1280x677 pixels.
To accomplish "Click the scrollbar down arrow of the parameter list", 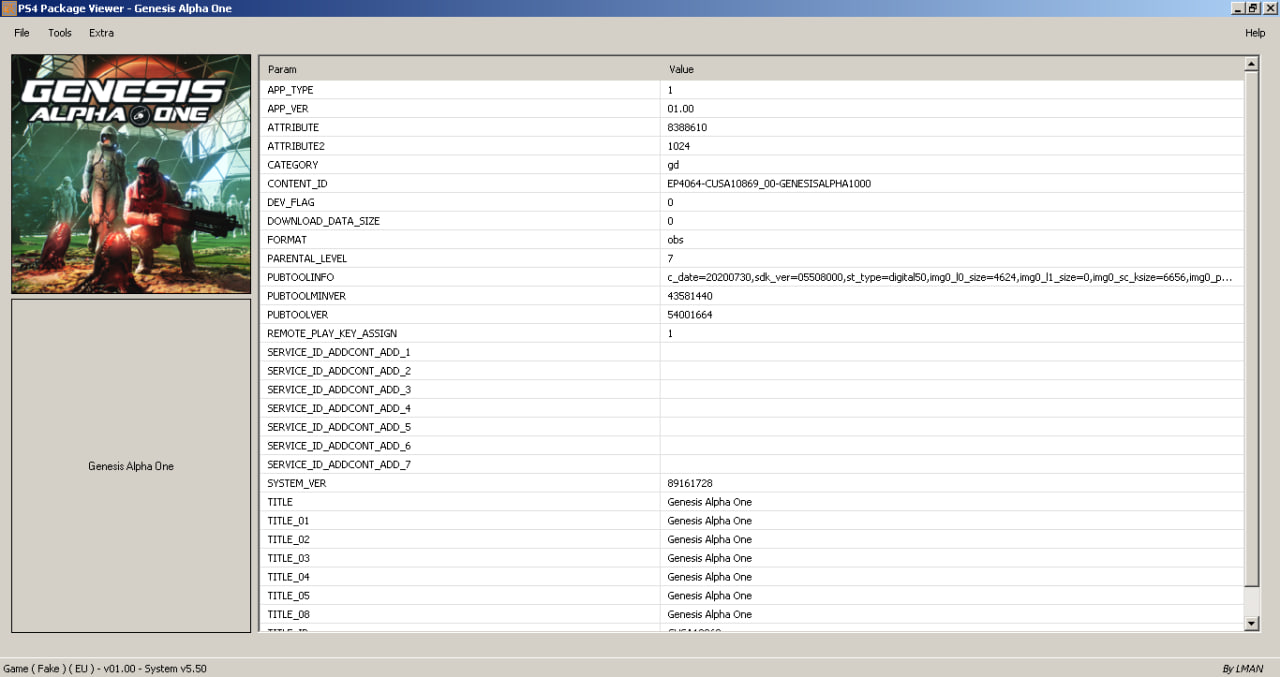I will click(1251, 623).
